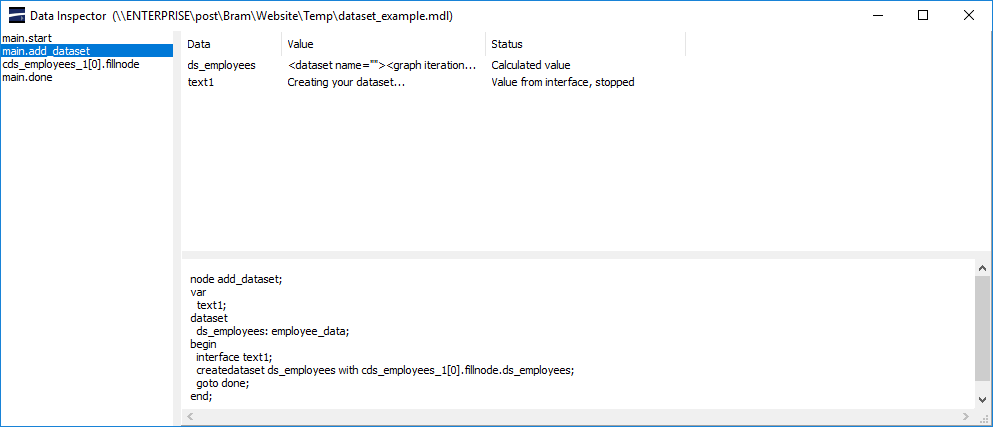Select main.start in the node list
This screenshot has height=427, width=993.
tap(87, 38)
